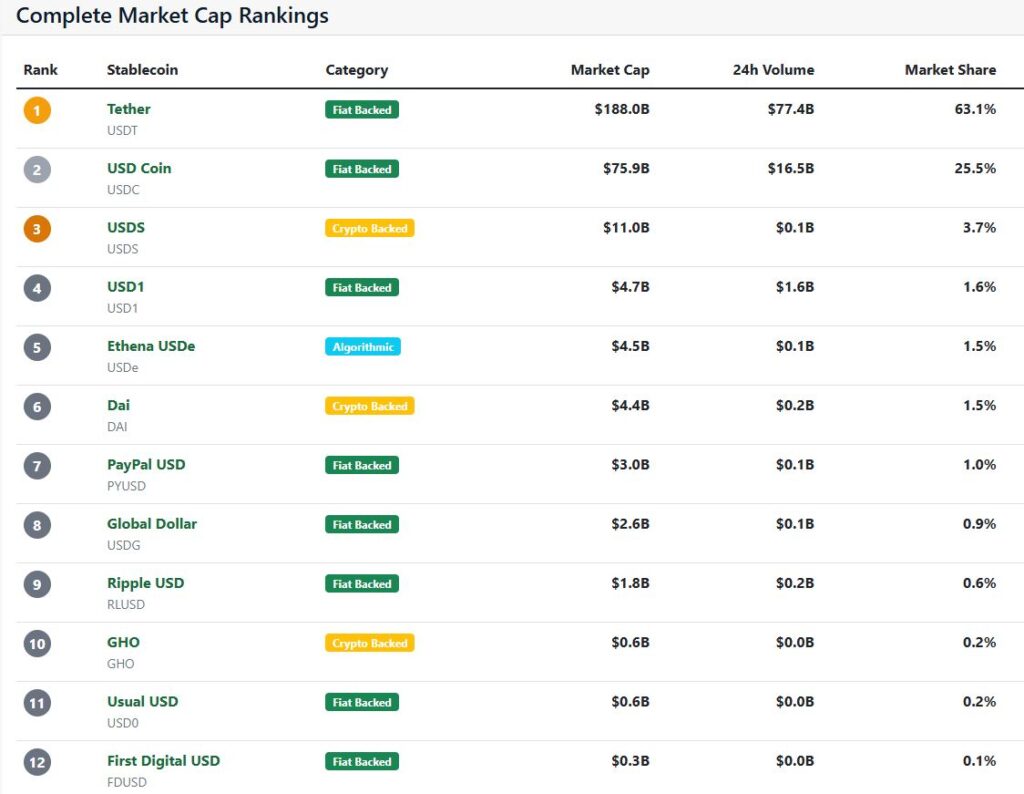Select the $1.6B volume value
This screenshot has width=1024, height=794.
(x=795, y=287)
